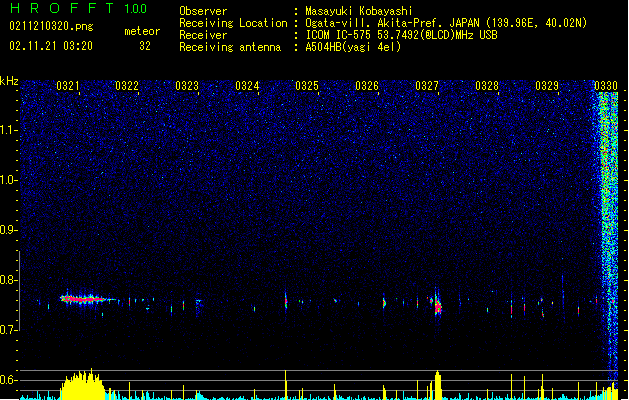The width and height of the screenshot is (629, 400).
Task: Select antenna text A504HB(yagi 4el)
Action: (353, 47)
